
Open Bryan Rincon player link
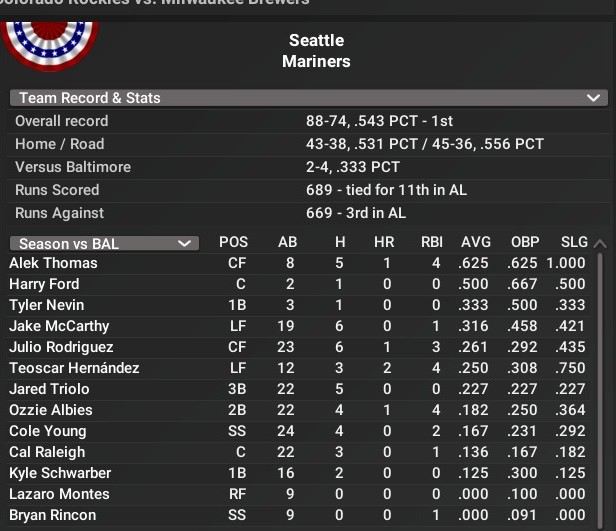pyautogui.click(x=53, y=515)
